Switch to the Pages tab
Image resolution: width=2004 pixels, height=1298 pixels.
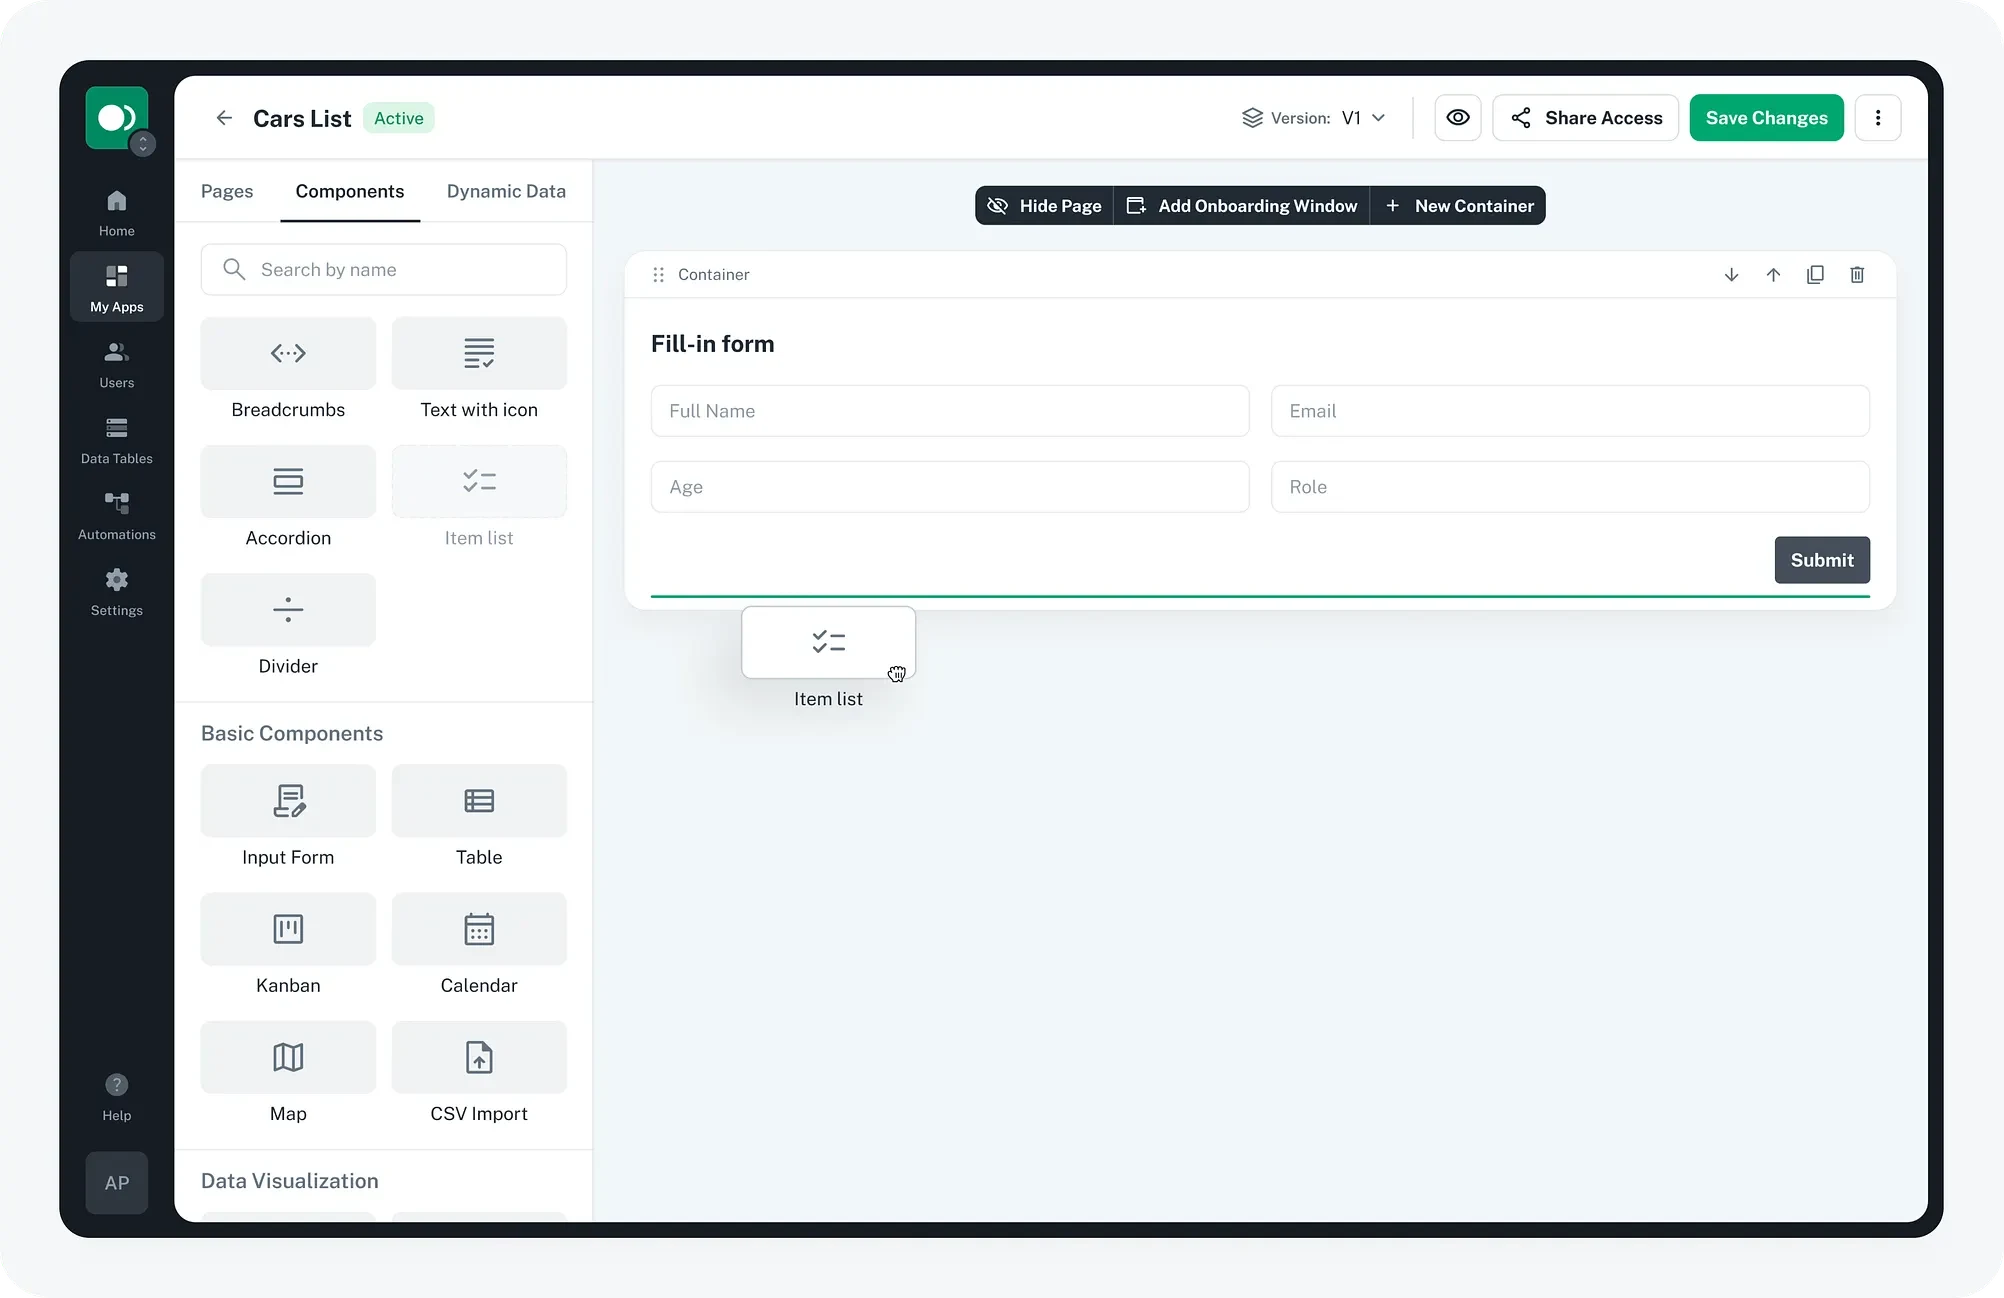tap(227, 191)
